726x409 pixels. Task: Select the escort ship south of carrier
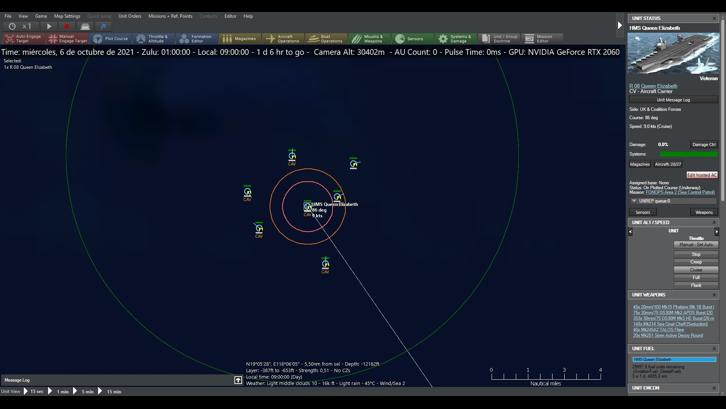pyautogui.click(x=325, y=264)
